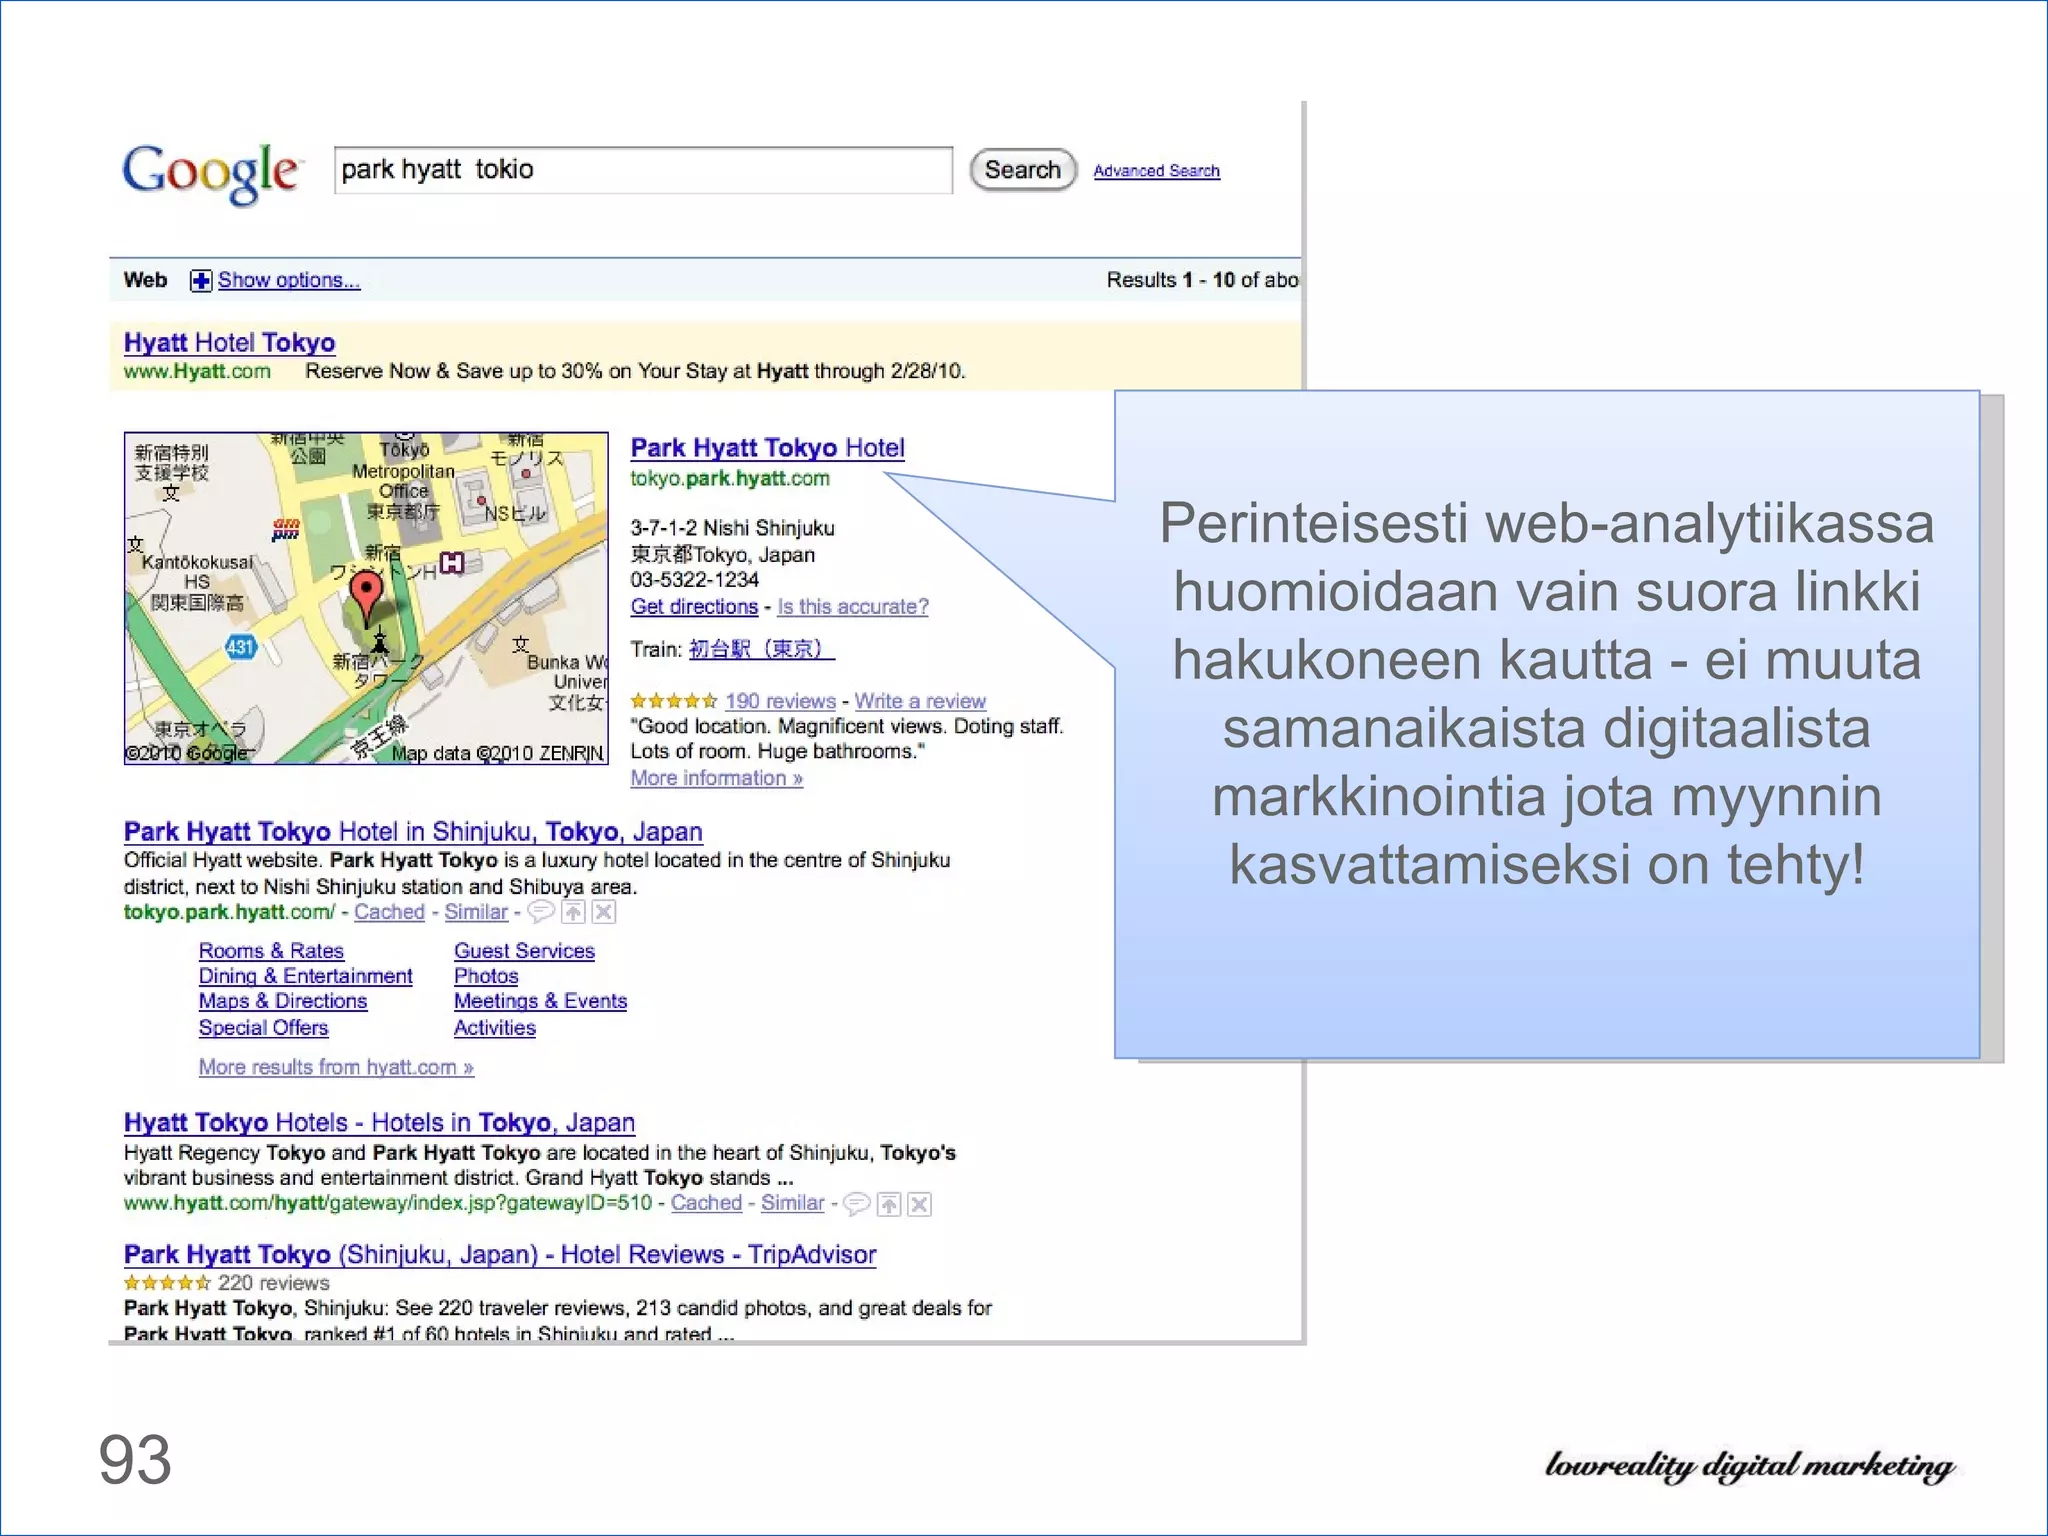2048x1536 pixels.
Task: Click the red map pin marker
Action: point(367,597)
